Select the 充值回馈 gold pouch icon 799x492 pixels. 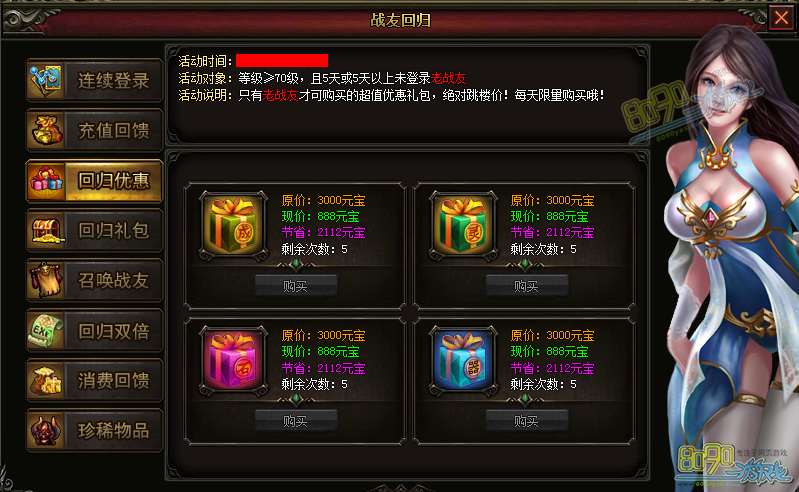[x=46, y=130]
